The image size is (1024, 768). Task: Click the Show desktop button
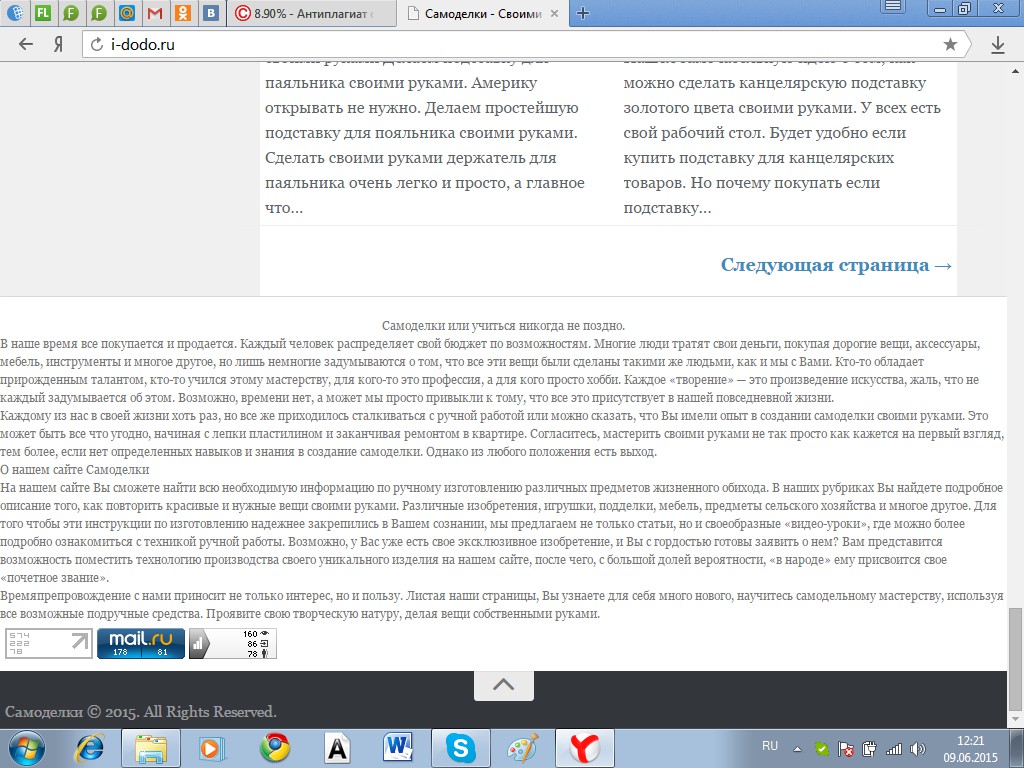point(1019,749)
